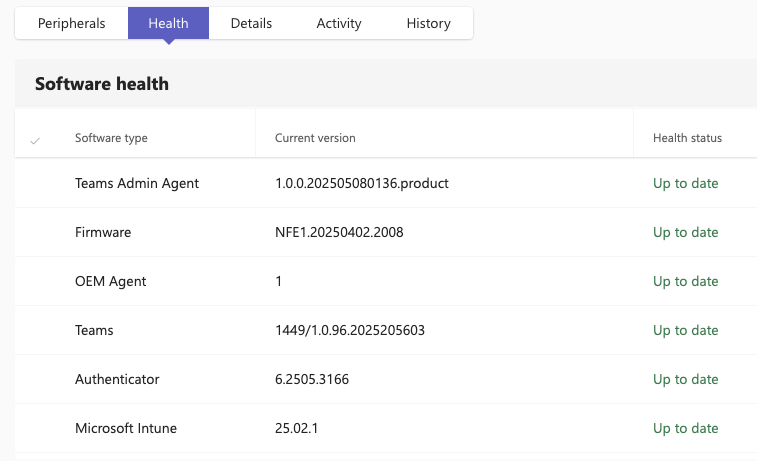The image size is (757, 461).
Task: Go to the Details tab
Action: tap(251, 23)
